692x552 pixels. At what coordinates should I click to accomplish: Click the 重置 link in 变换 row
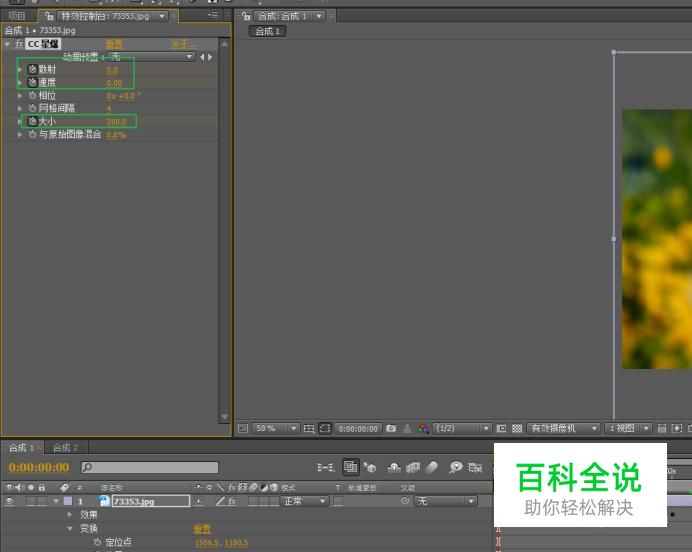click(202, 529)
